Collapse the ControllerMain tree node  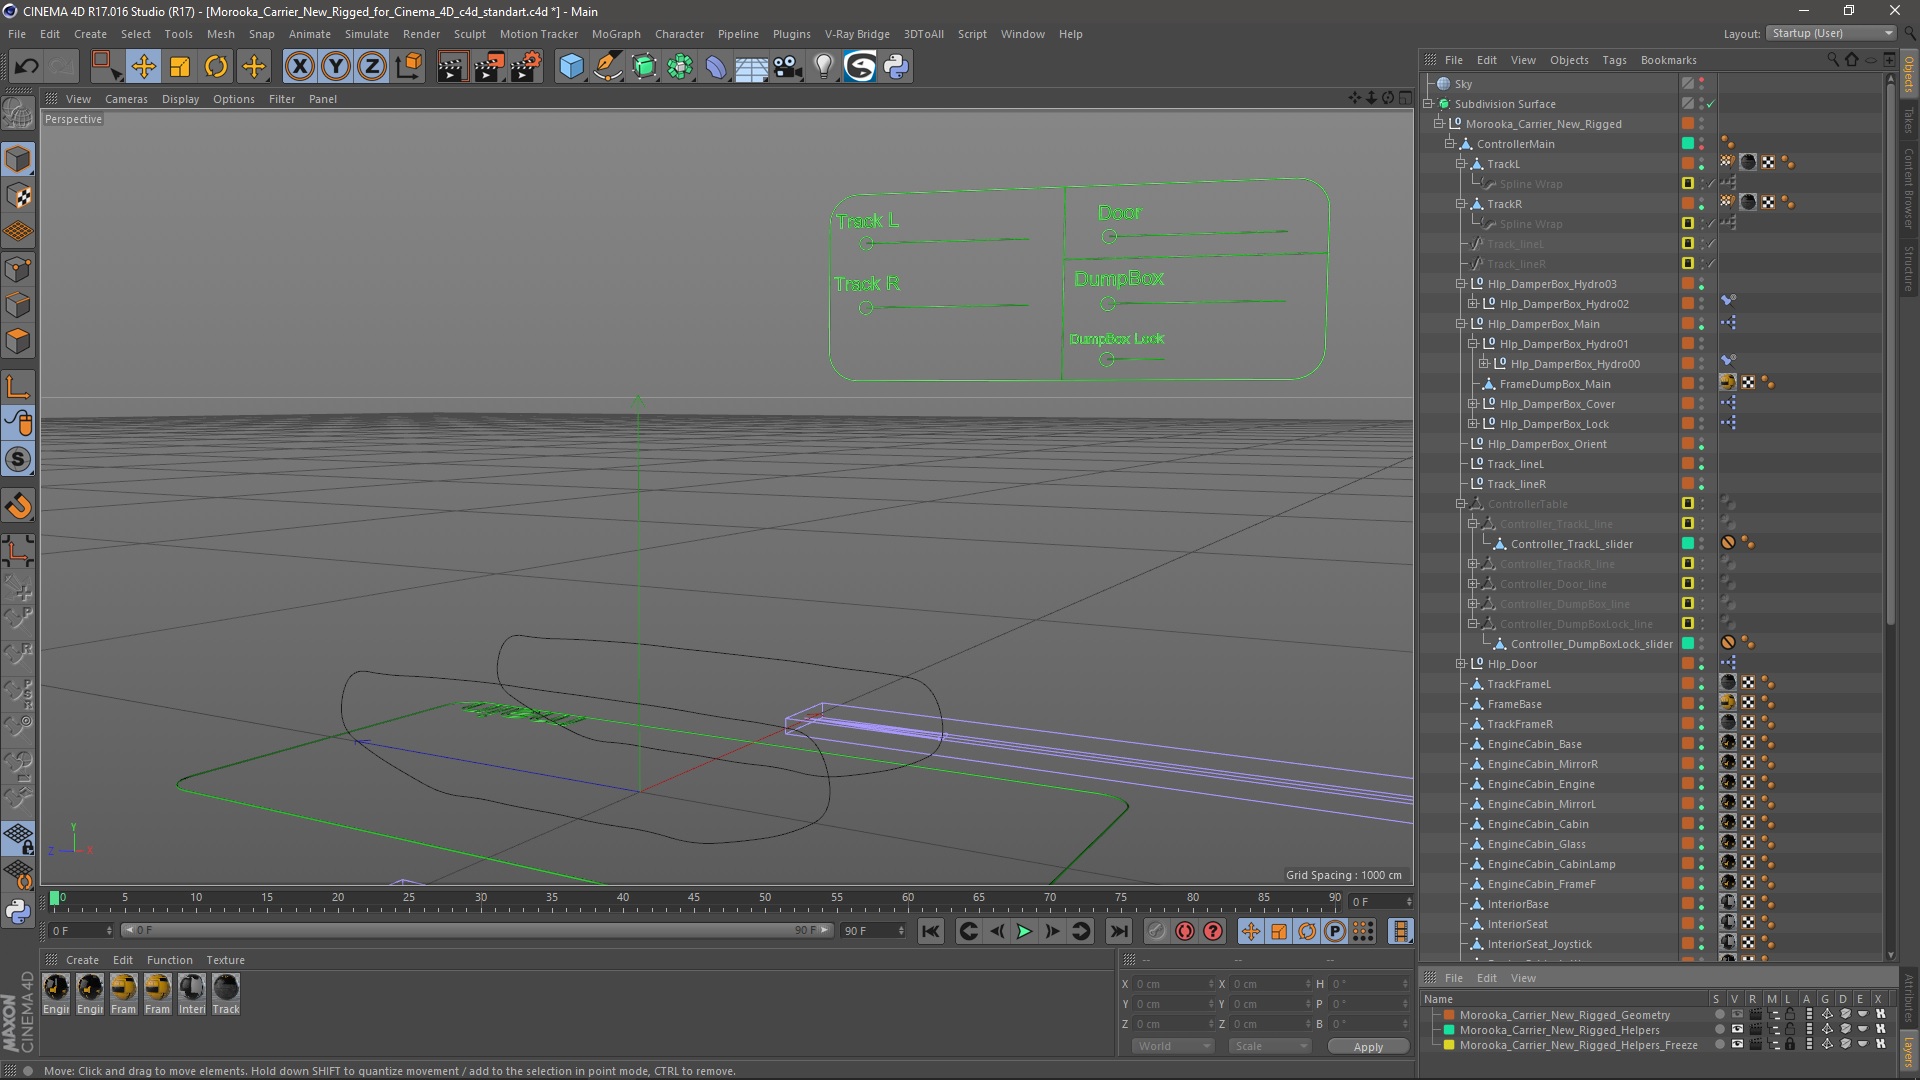(1449, 144)
